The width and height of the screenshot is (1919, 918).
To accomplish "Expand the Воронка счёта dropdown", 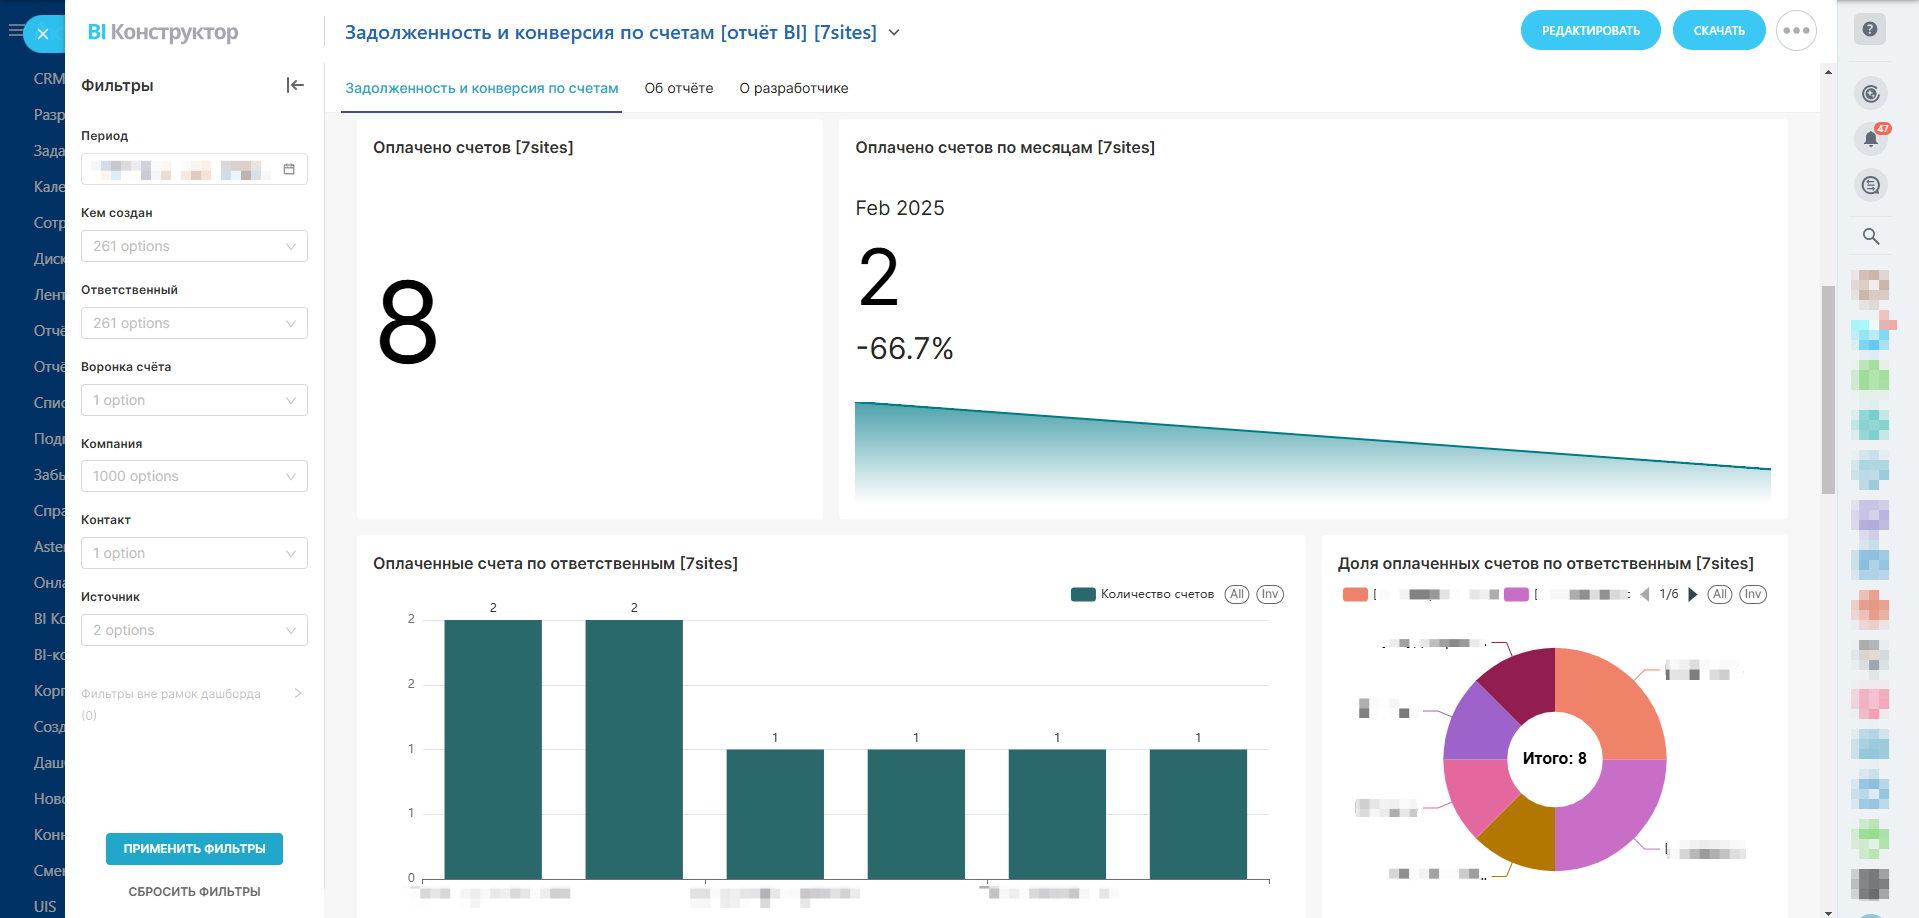I will coord(194,400).
